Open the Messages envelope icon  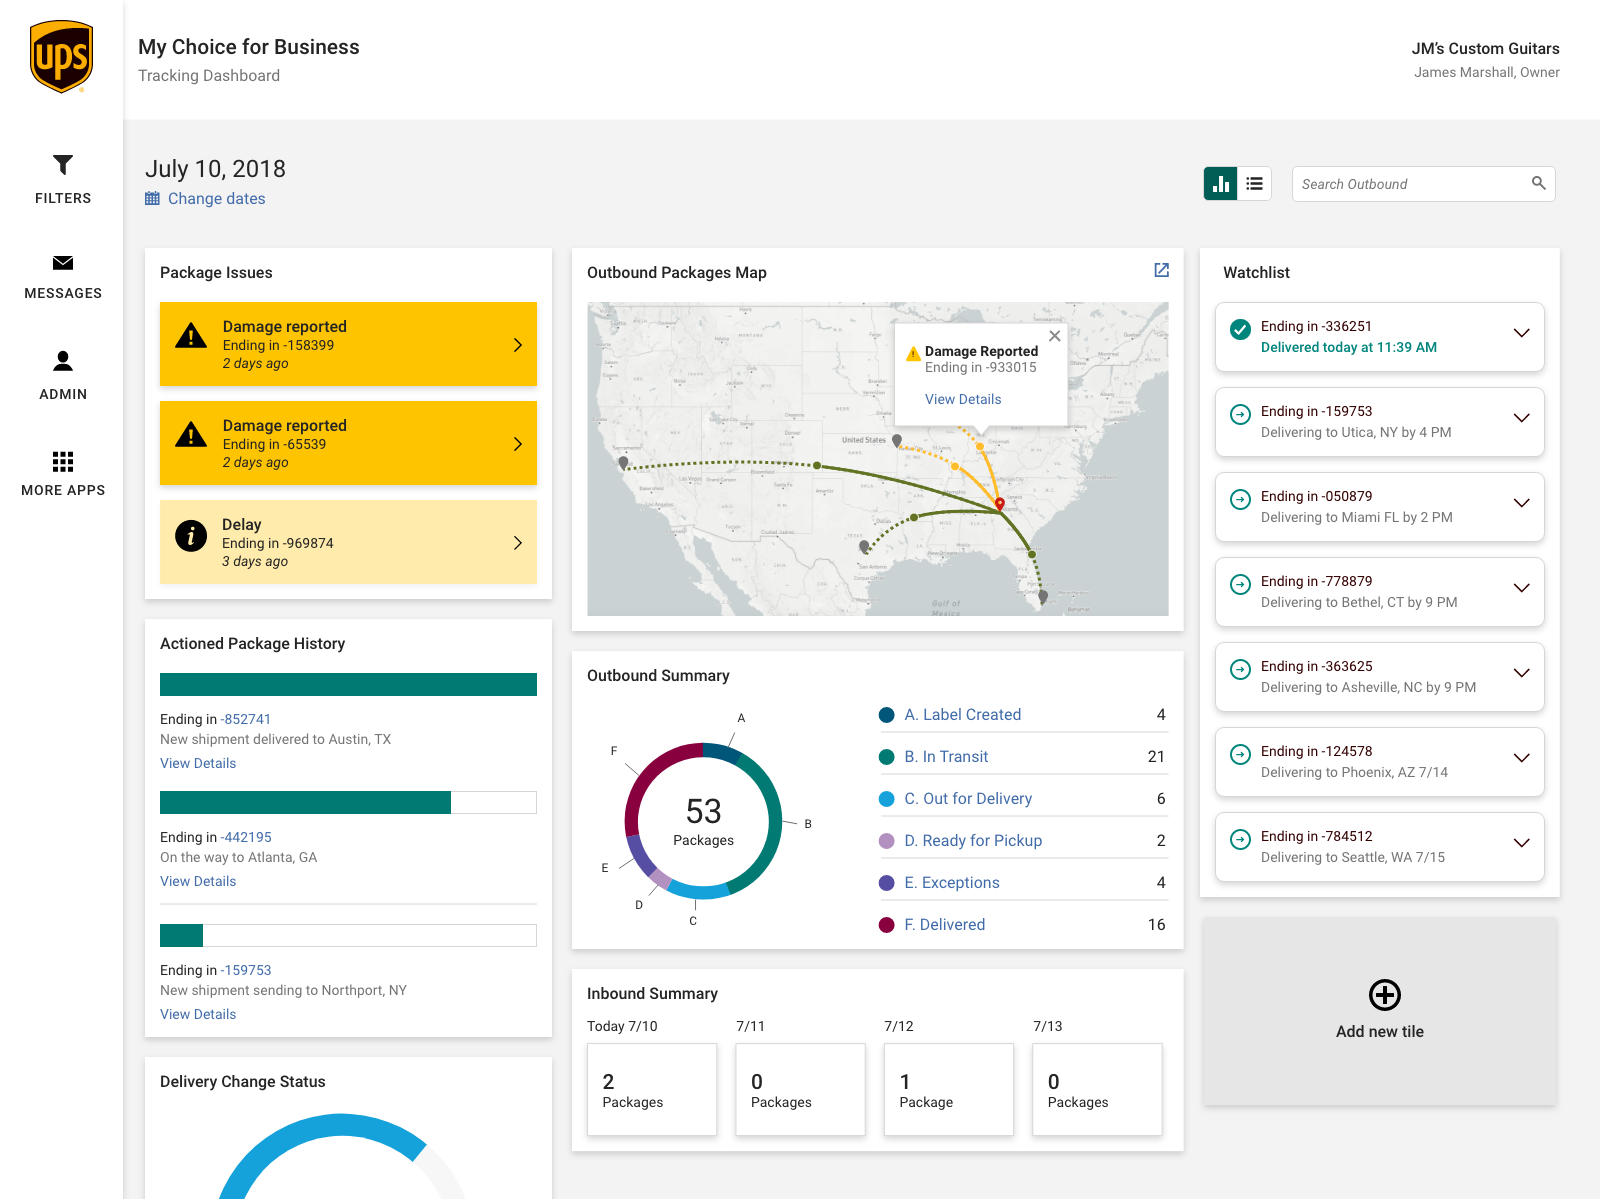coord(63,263)
